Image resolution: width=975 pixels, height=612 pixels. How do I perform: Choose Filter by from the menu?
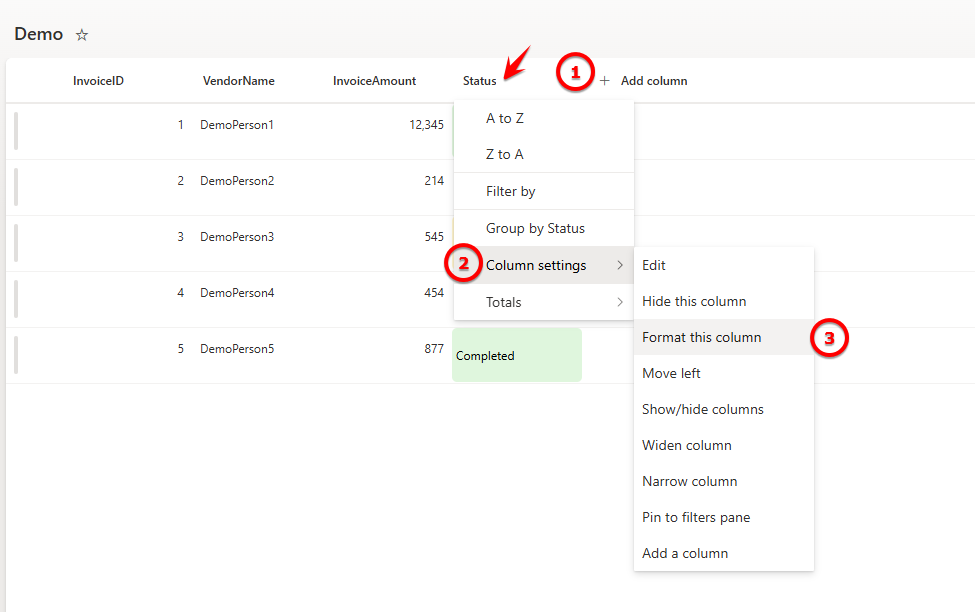pos(511,191)
